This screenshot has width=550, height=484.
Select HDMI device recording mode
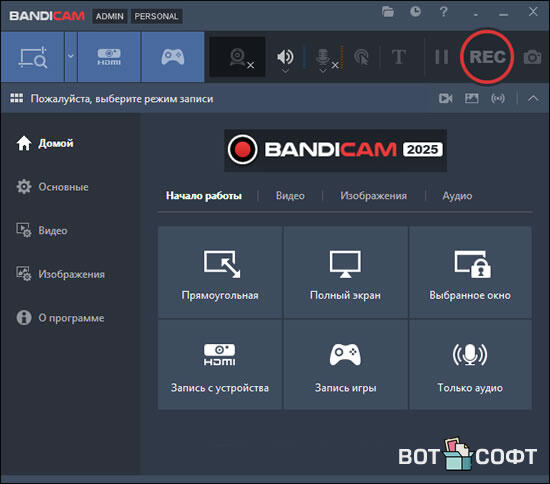tap(109, 57)
